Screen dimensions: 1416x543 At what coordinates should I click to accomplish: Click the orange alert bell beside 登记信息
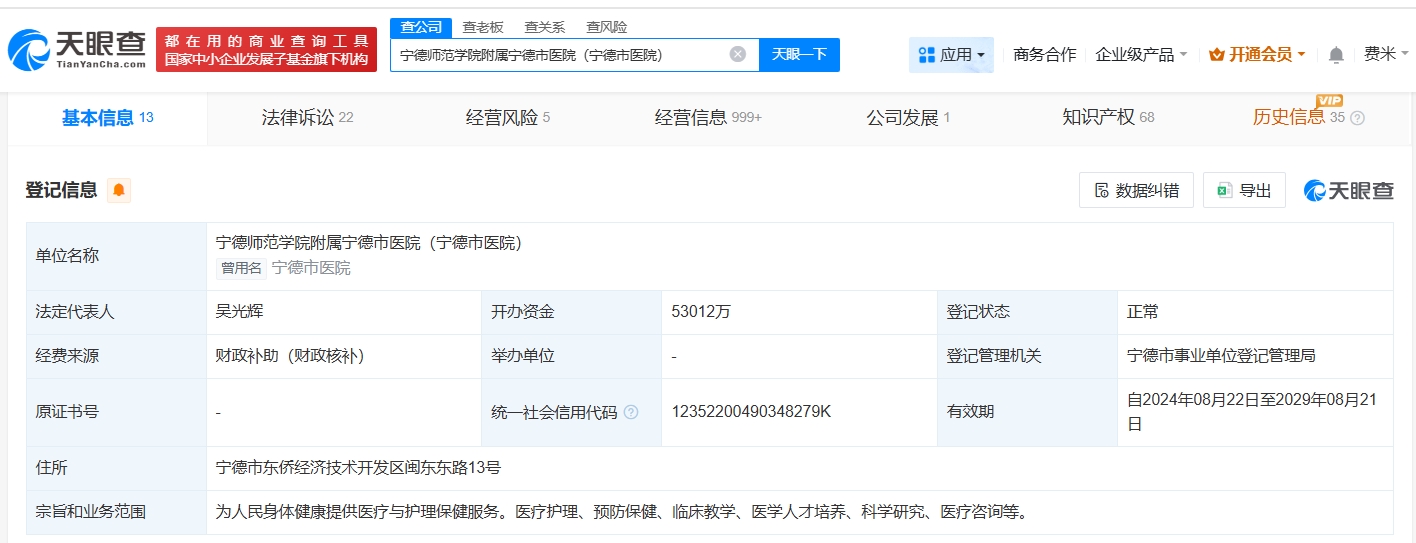pos(119,190)
